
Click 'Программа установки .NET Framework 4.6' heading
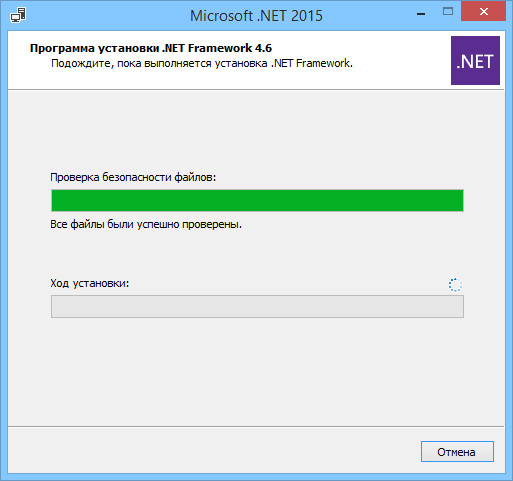[x=151, y=48]
